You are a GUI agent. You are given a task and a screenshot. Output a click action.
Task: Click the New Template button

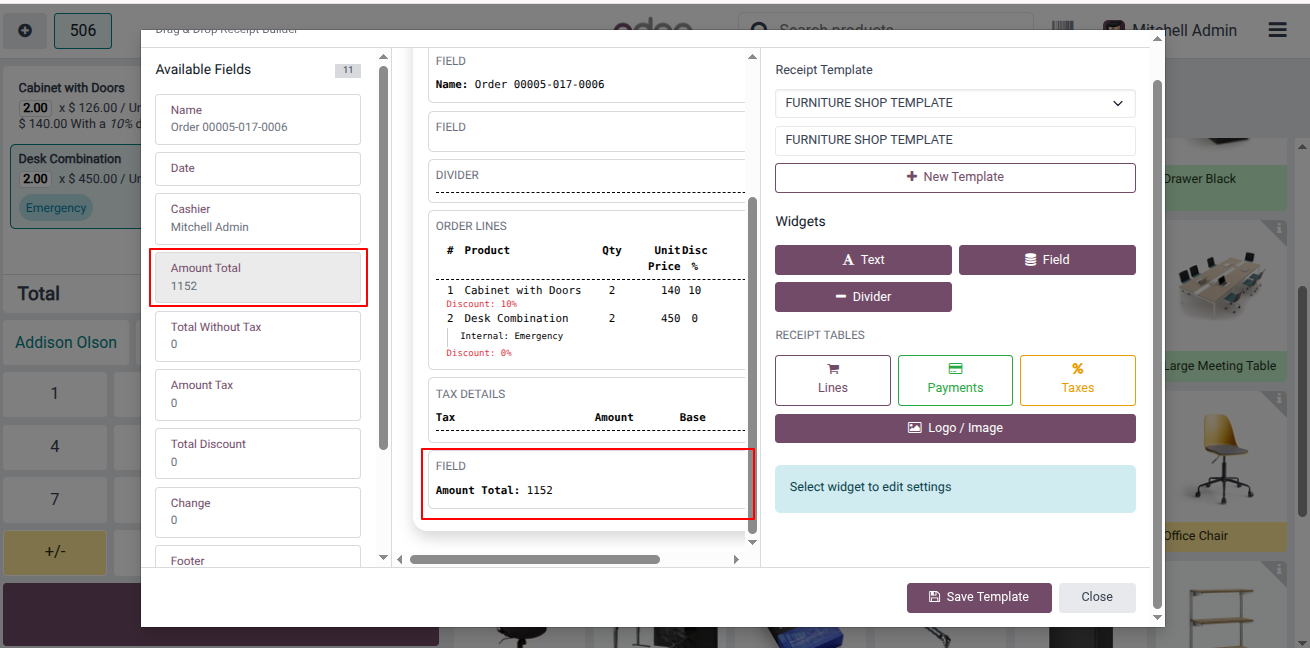coord(955,177)
